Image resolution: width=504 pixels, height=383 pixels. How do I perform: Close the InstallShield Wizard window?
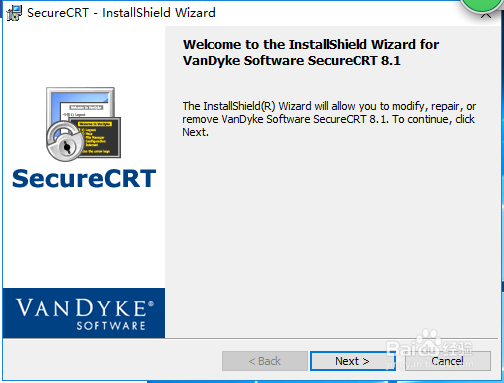click(x=486, y=16)
